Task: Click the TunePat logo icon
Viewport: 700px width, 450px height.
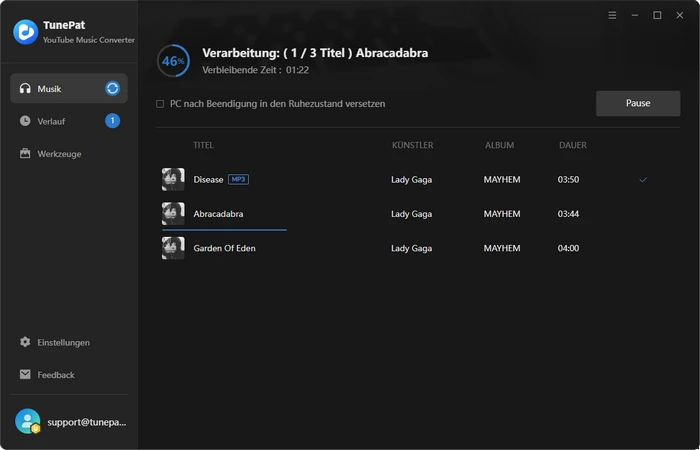Action: point(25,32)
